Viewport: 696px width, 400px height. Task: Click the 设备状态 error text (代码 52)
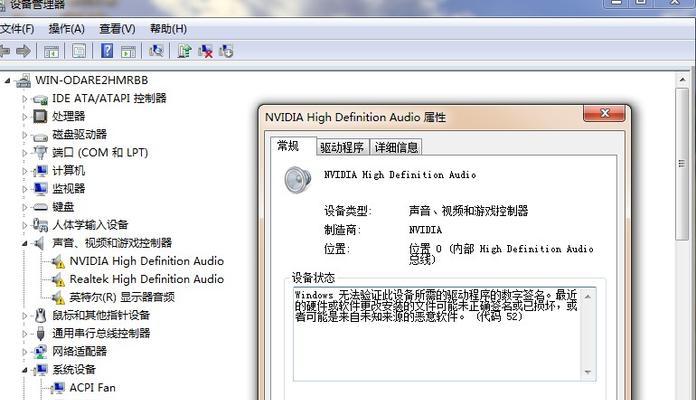click(436, 305)
